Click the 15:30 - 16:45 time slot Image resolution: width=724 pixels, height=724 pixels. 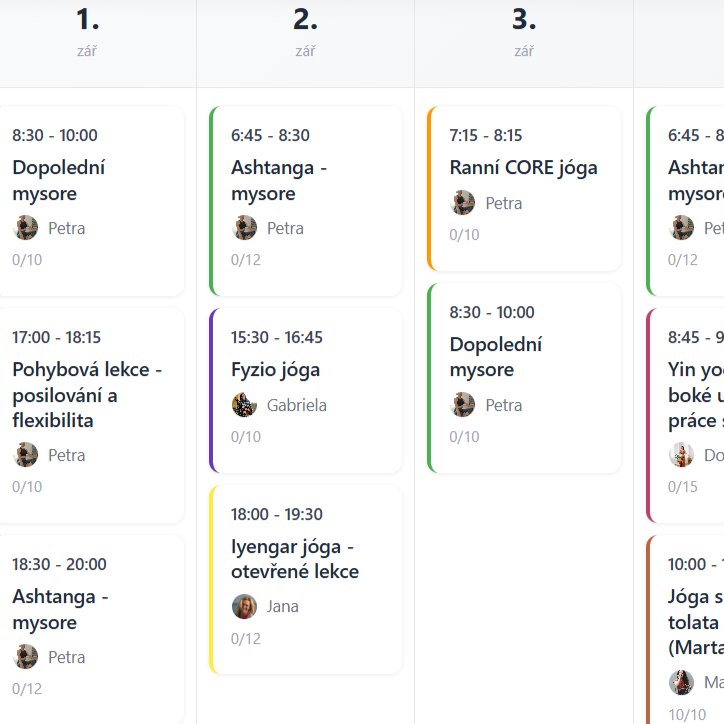[x=277, y=337]
